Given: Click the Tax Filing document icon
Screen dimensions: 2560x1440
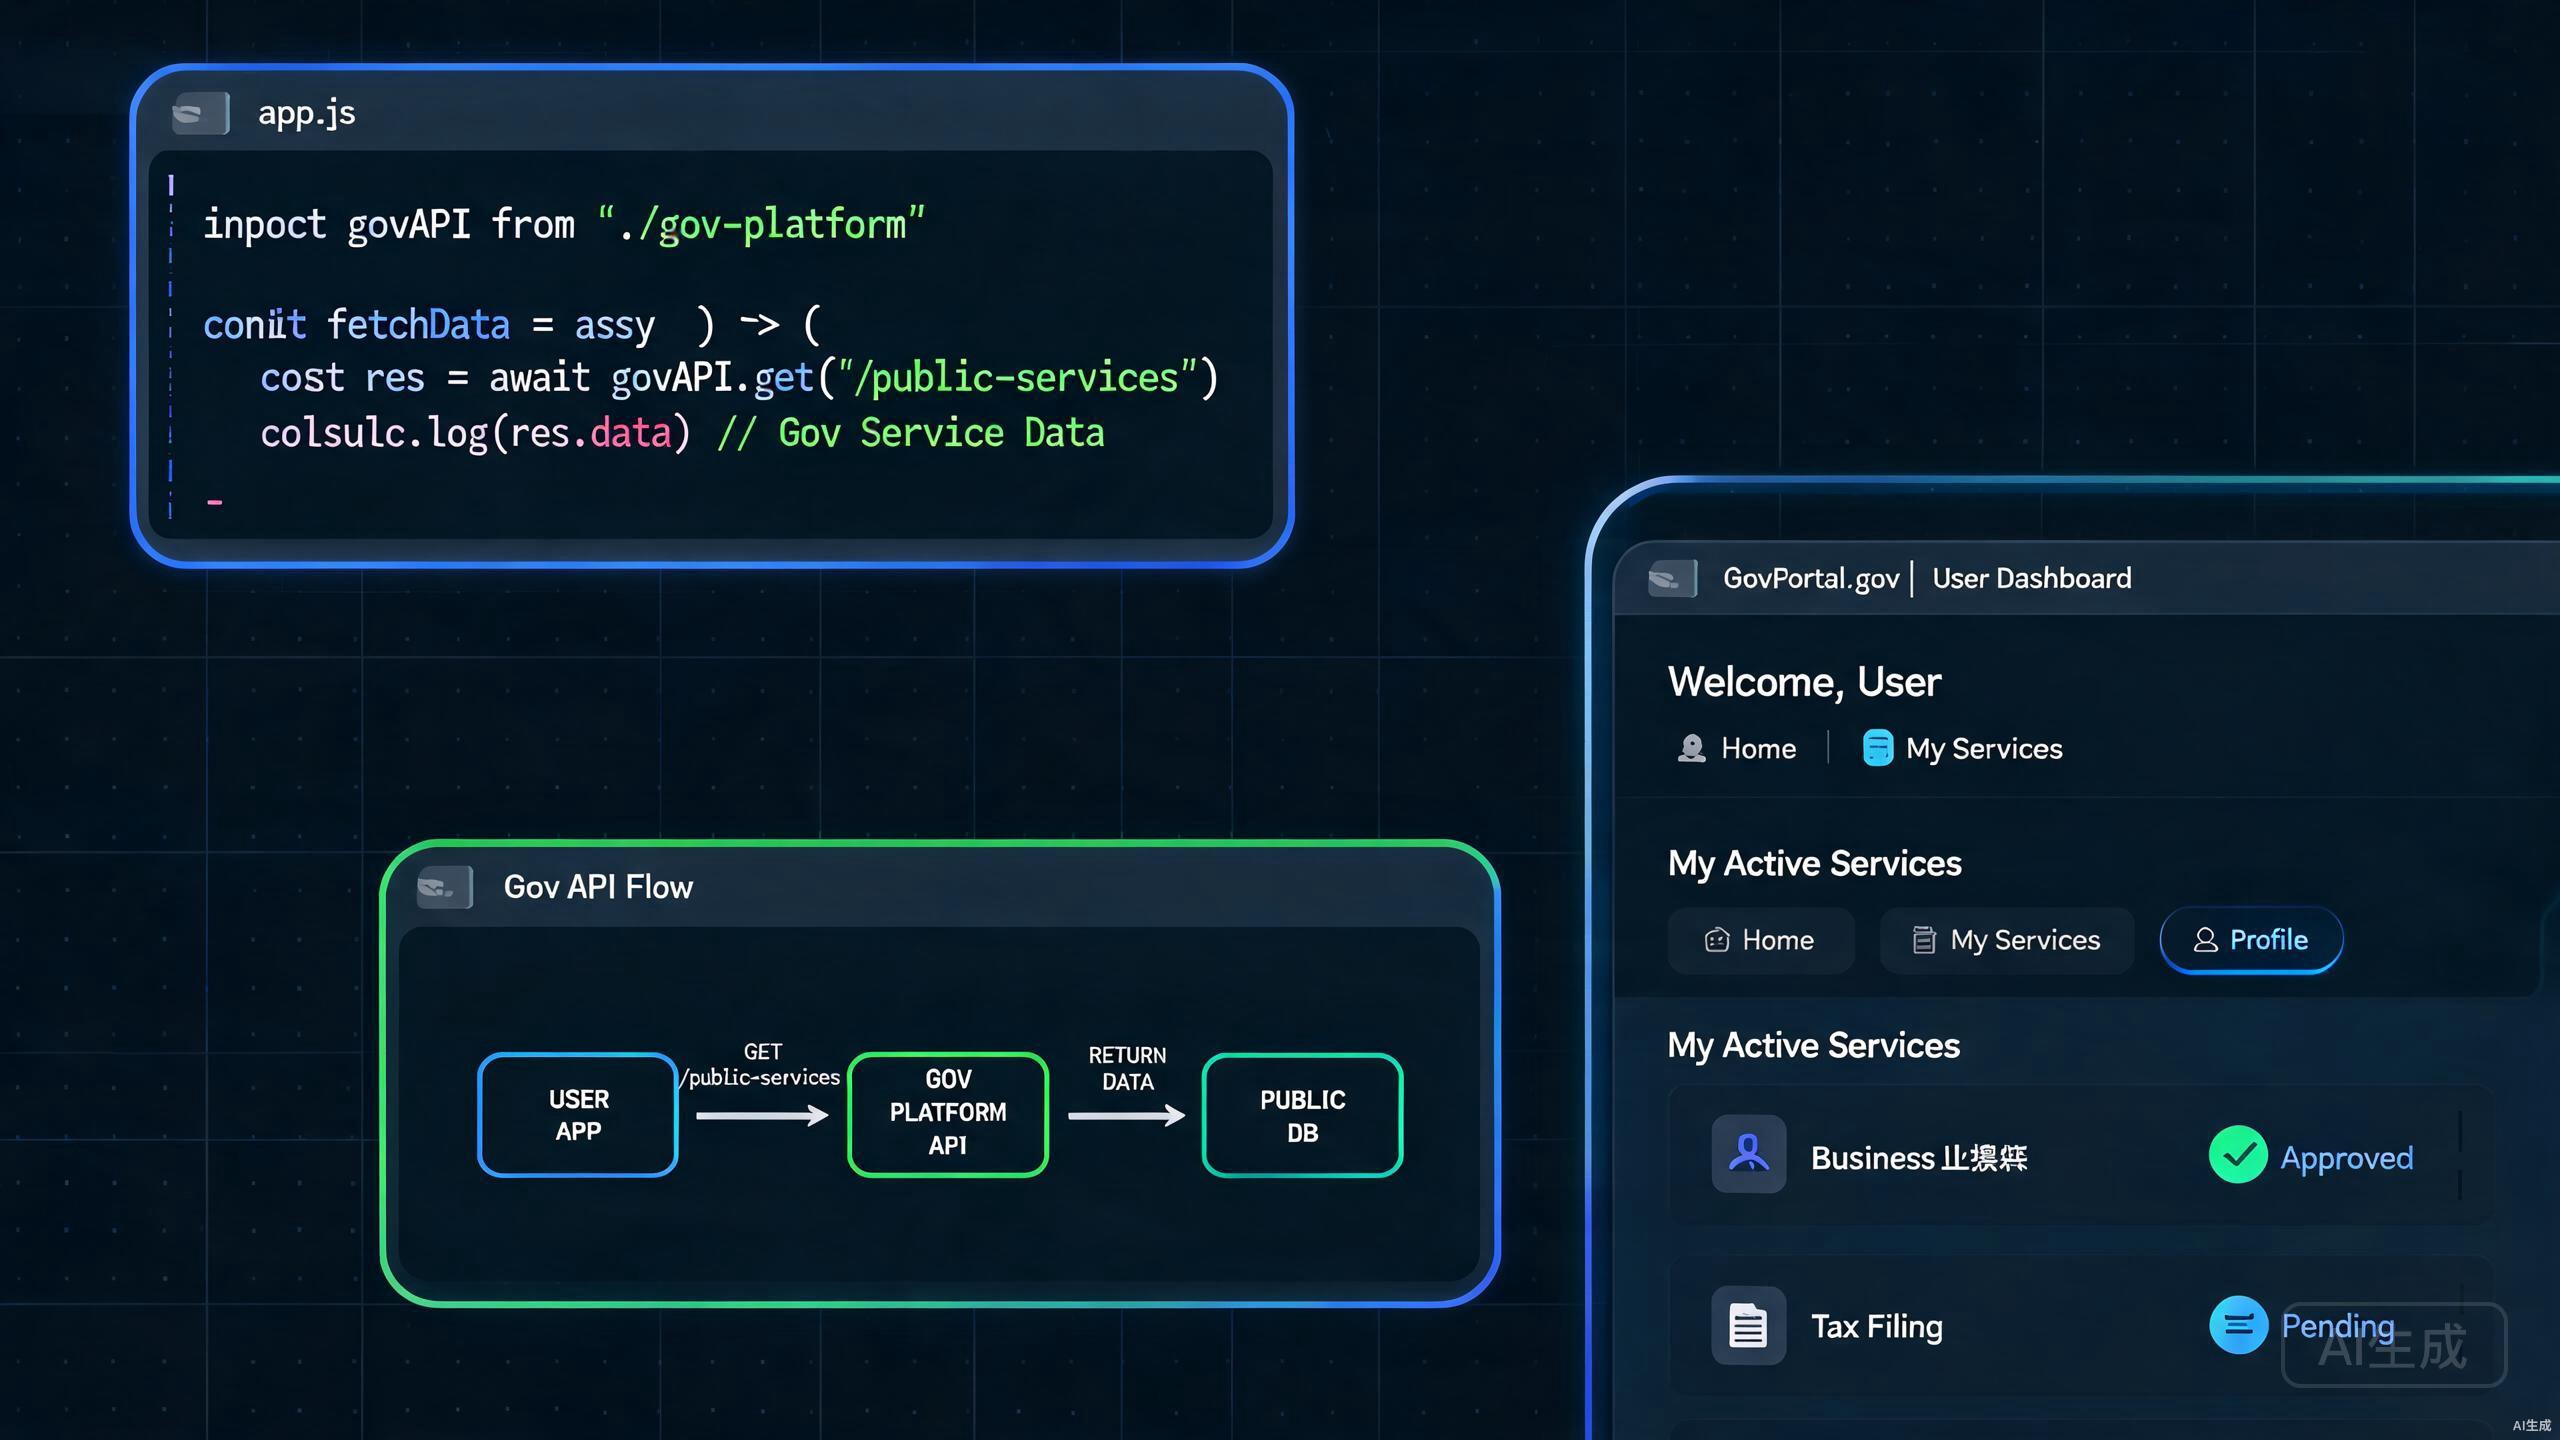Looking at the screenshot, I should point(1748,1326).
